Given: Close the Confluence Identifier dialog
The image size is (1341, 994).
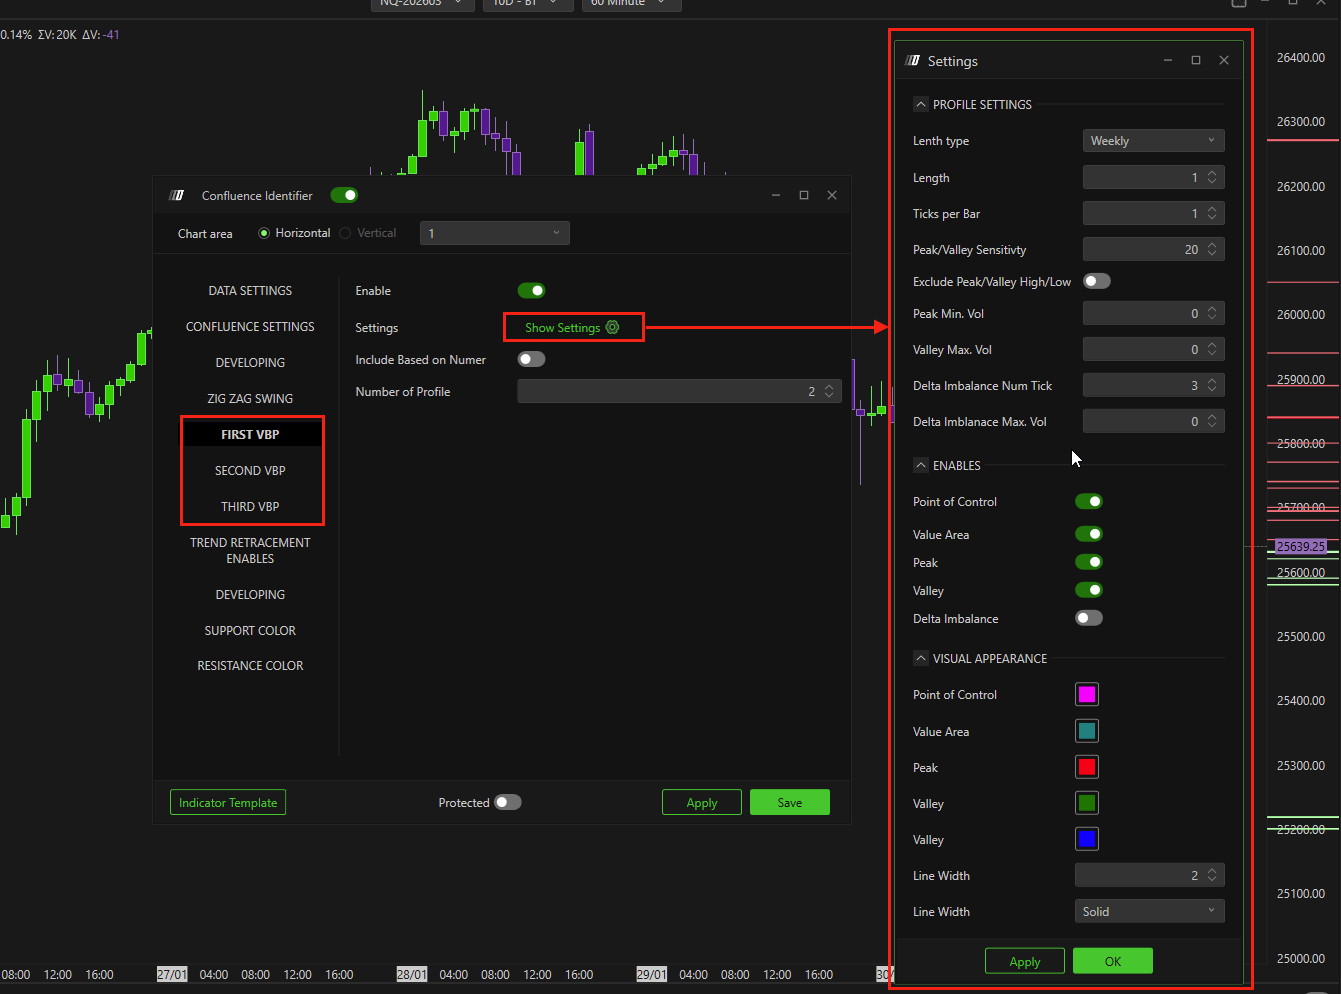Looking at the screenshot, I should tap(832, 195).
